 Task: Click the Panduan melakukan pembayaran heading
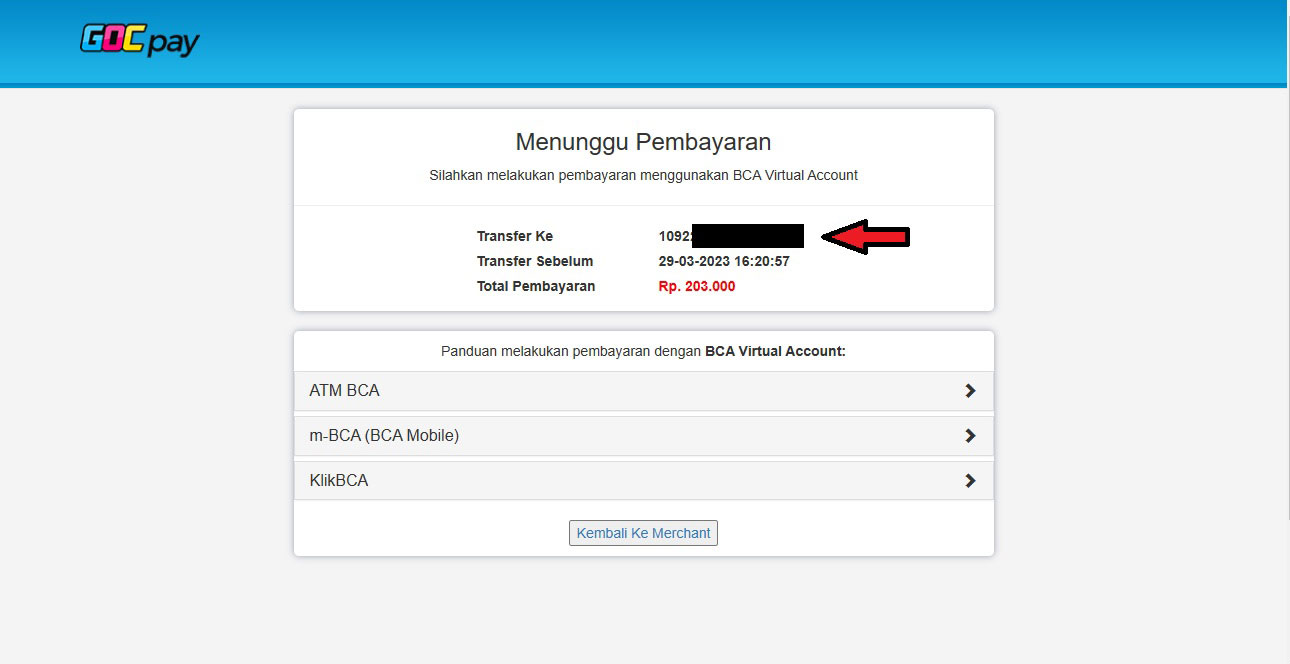643,352
